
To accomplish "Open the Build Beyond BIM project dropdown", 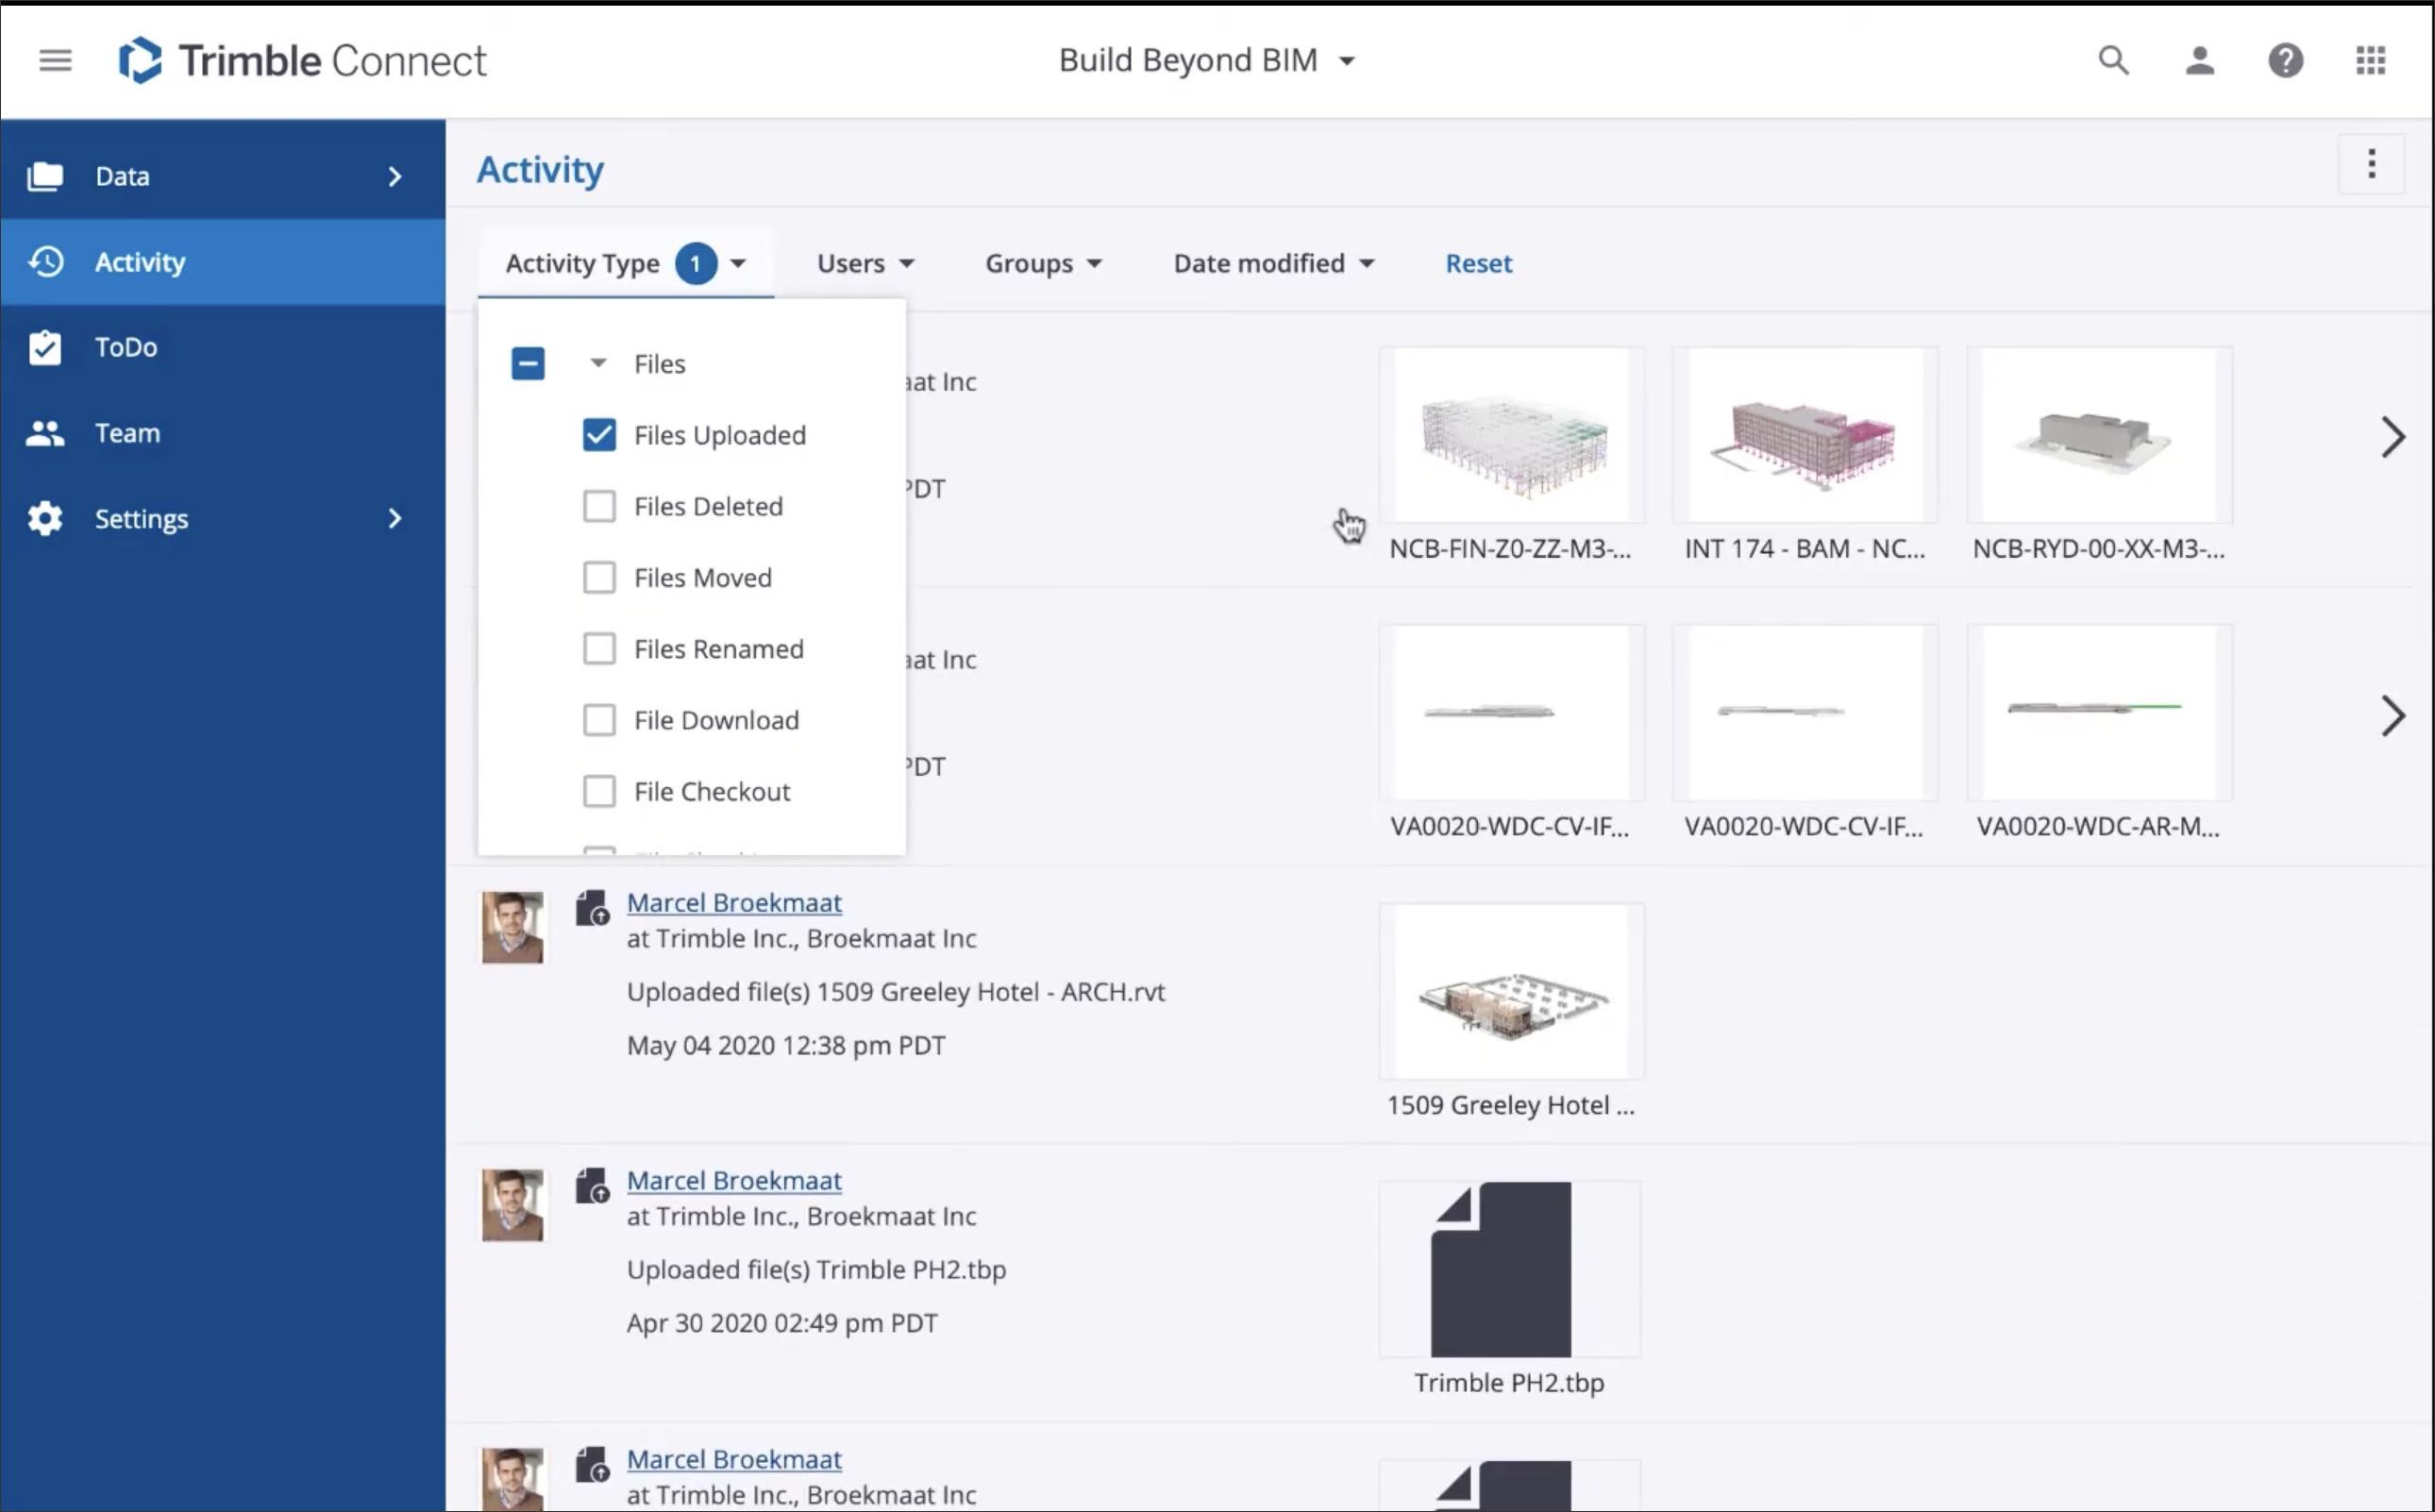I will click(1207, 61).
